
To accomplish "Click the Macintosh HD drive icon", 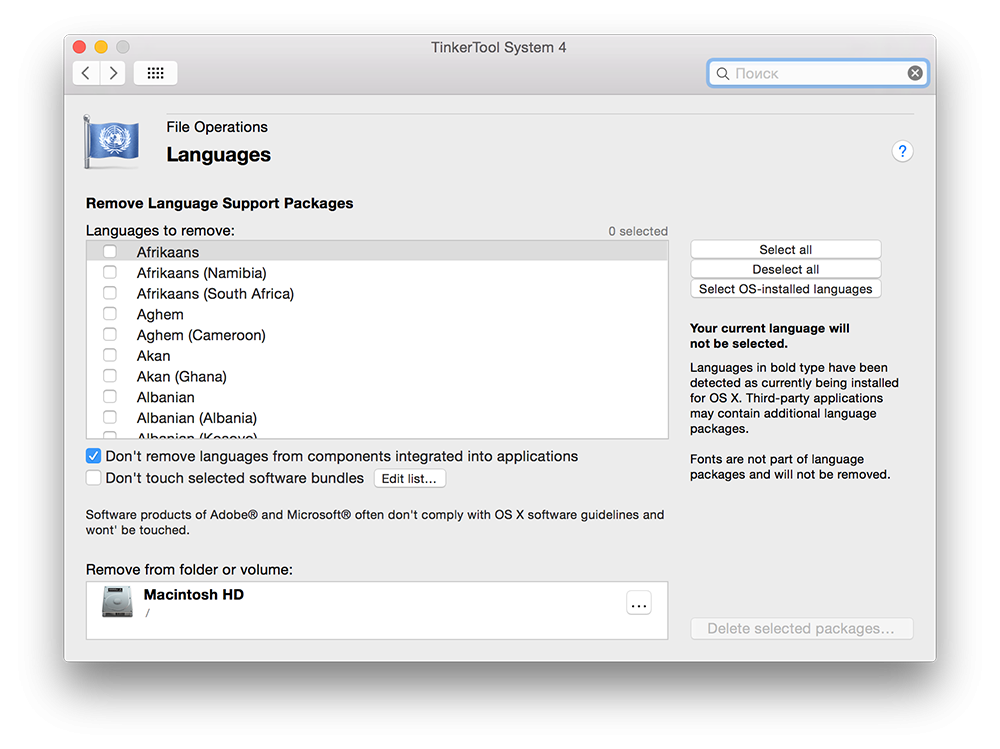I will tap(117, 602).
